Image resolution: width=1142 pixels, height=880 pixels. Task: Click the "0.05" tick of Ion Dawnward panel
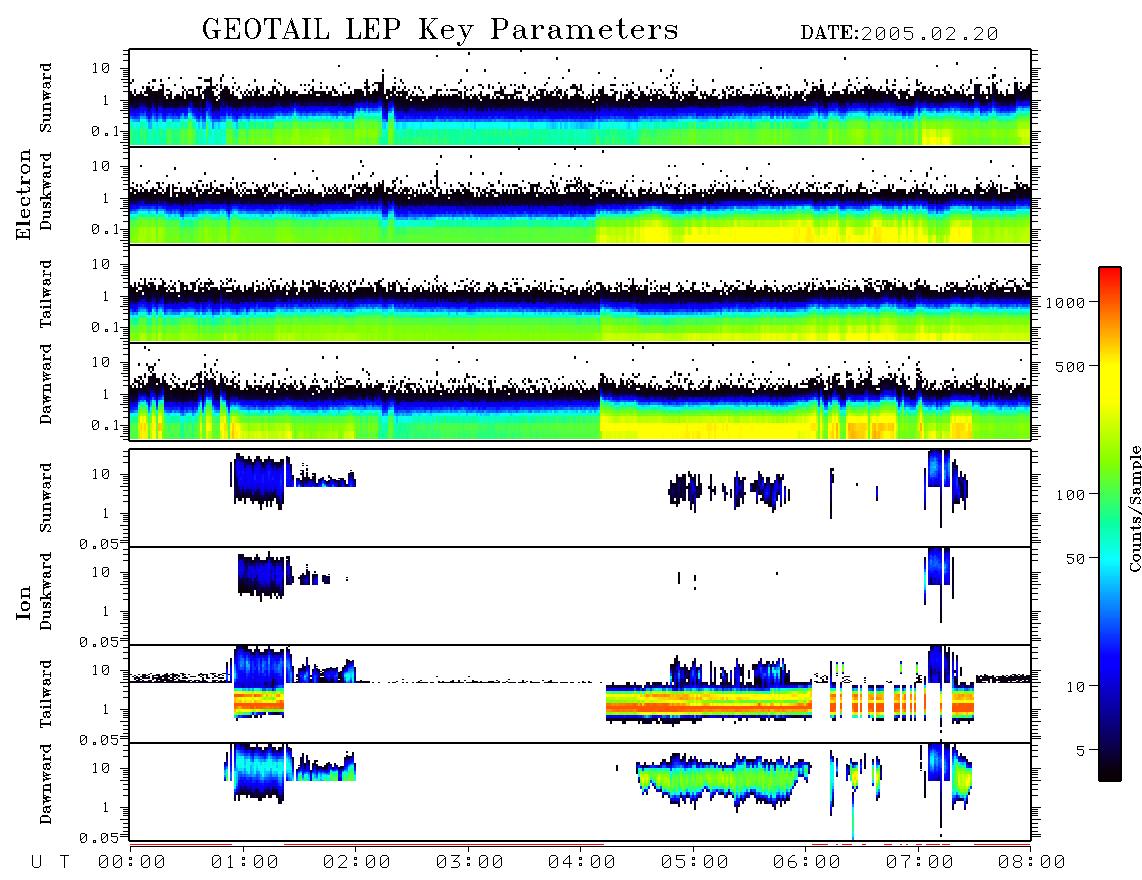[98, 838]
